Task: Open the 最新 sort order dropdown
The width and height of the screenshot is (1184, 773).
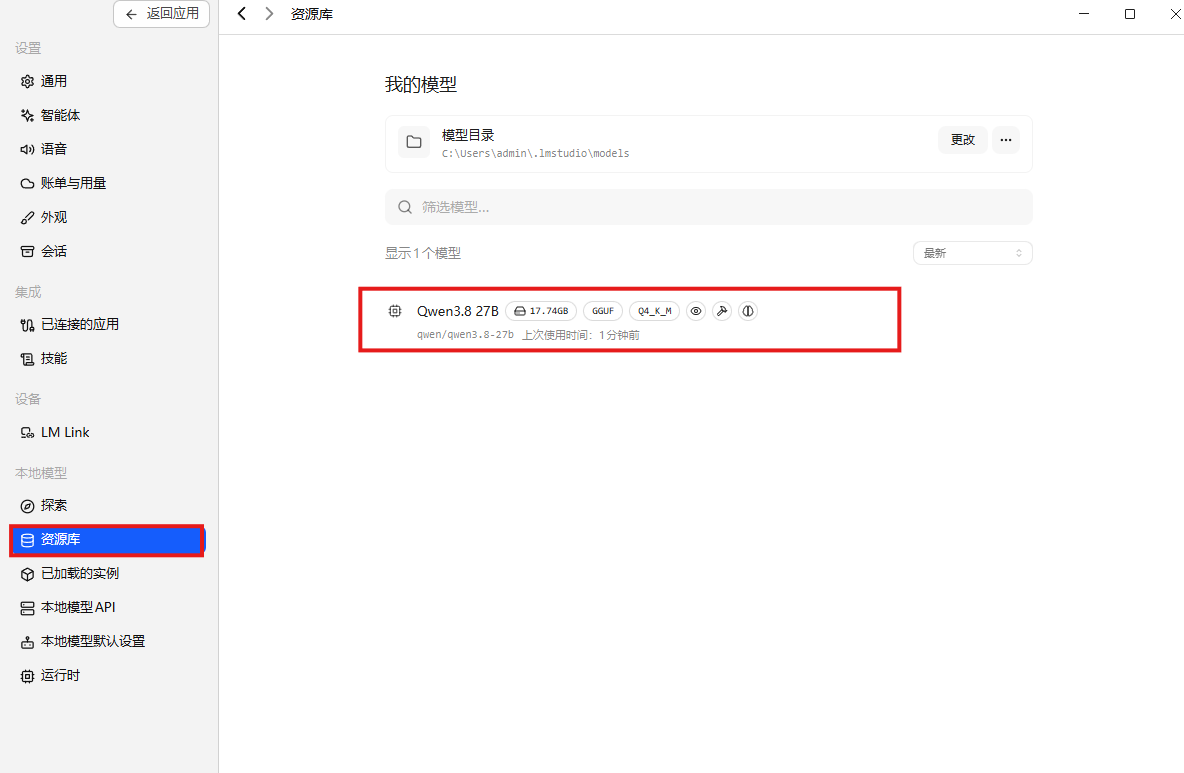Action: coord(973,253)
